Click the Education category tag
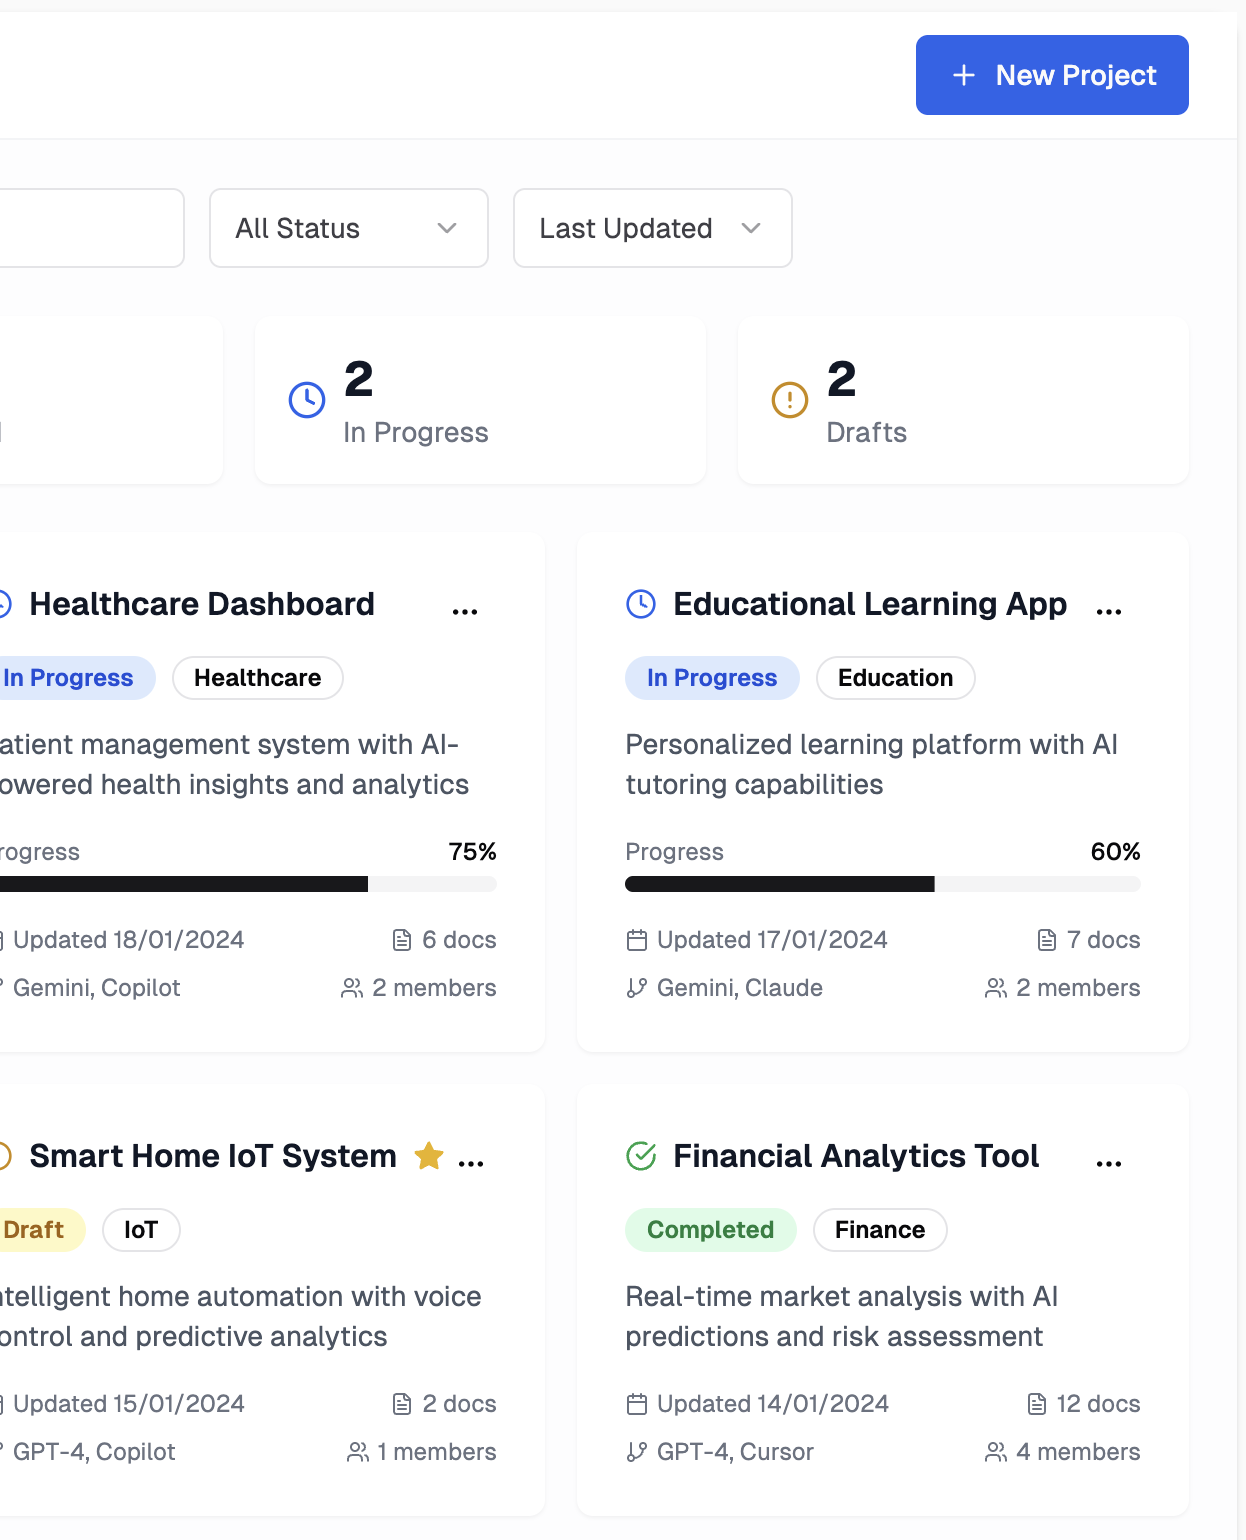Image resolution: width=1246 pixels, height=1540 pixels. (896, 678)
